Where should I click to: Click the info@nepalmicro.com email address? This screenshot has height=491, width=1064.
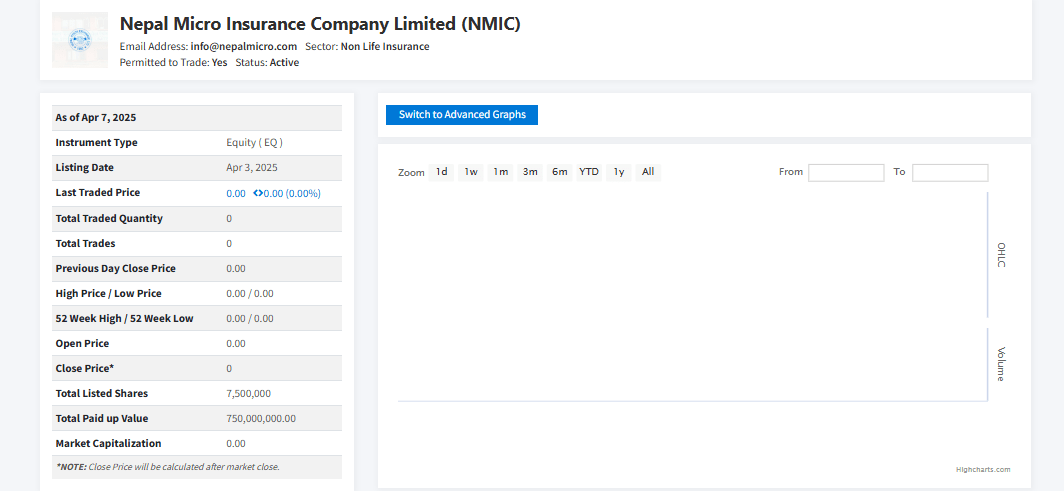tap(244, 47)
